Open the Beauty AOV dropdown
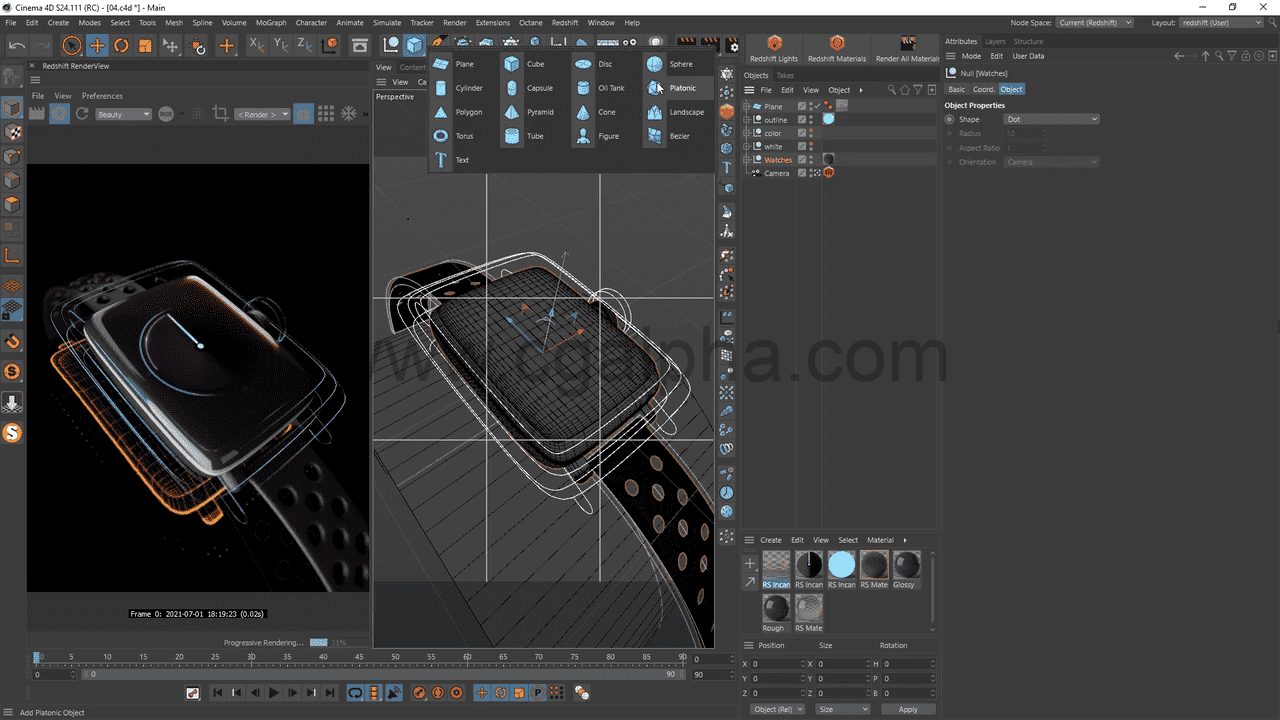 (123, 114)
